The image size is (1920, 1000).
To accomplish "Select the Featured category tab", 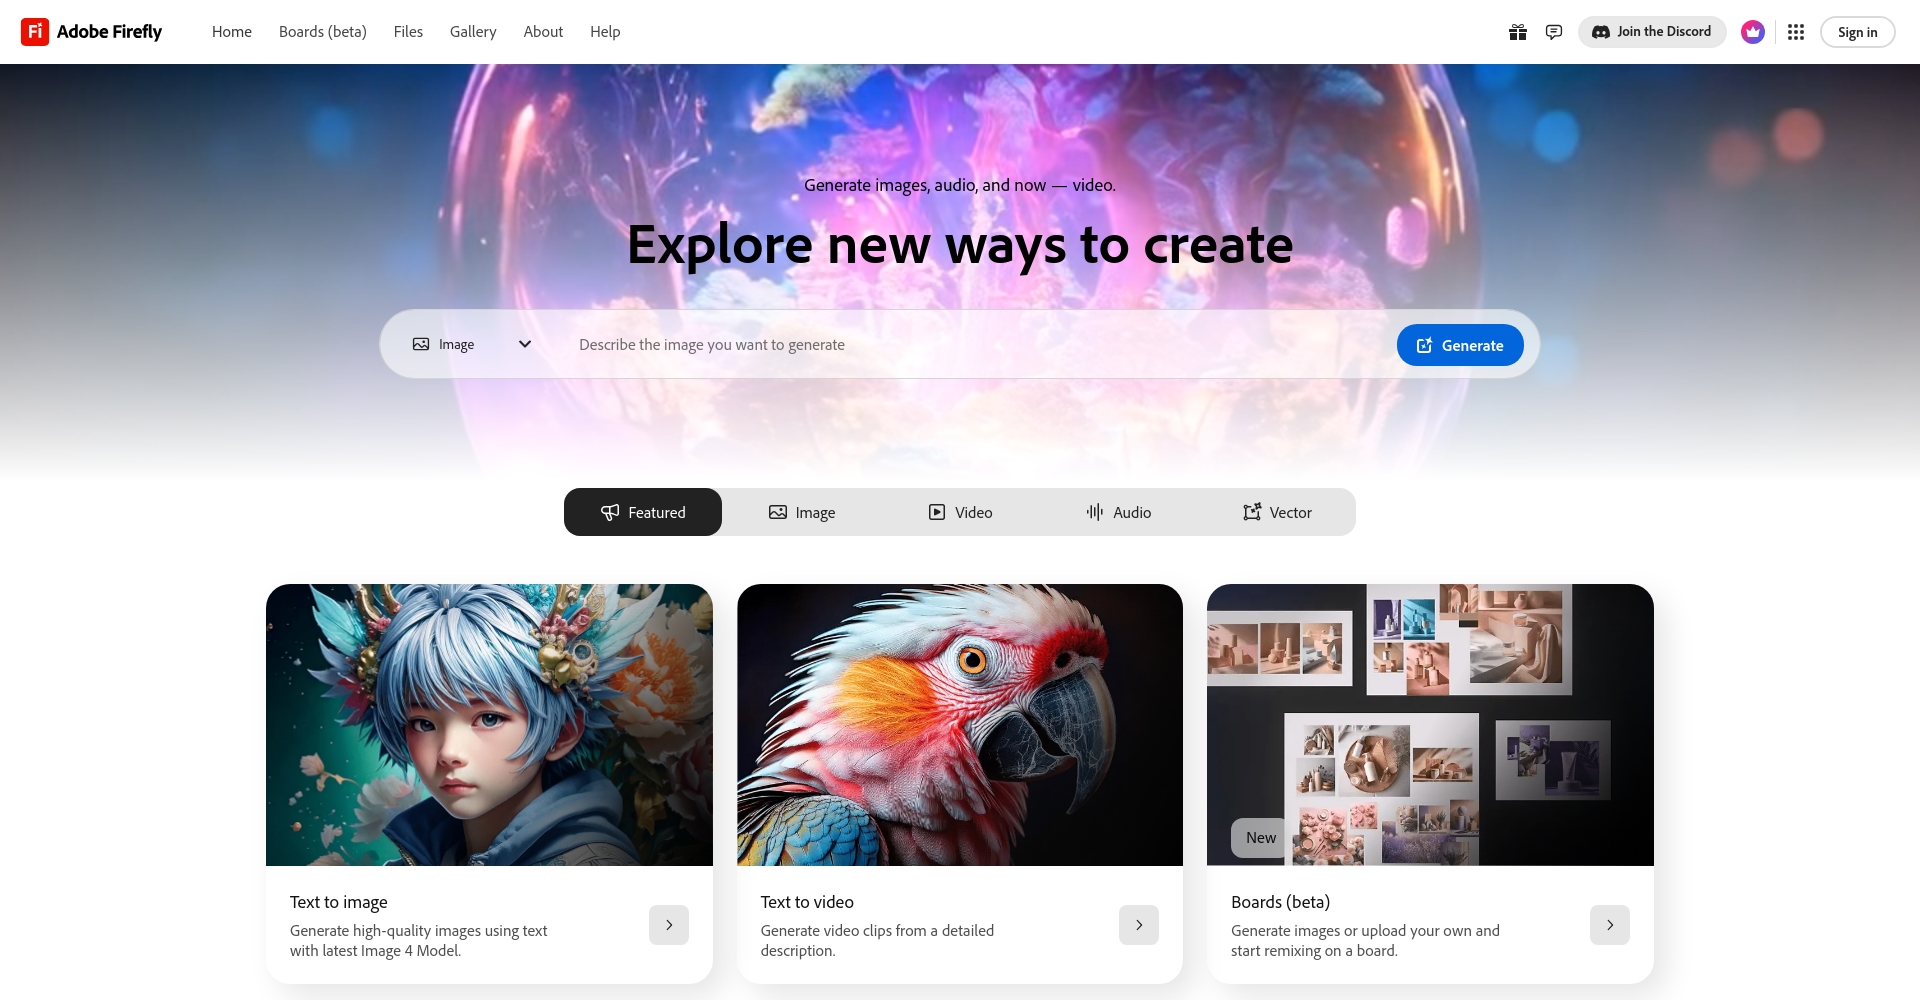I will 643,512.
